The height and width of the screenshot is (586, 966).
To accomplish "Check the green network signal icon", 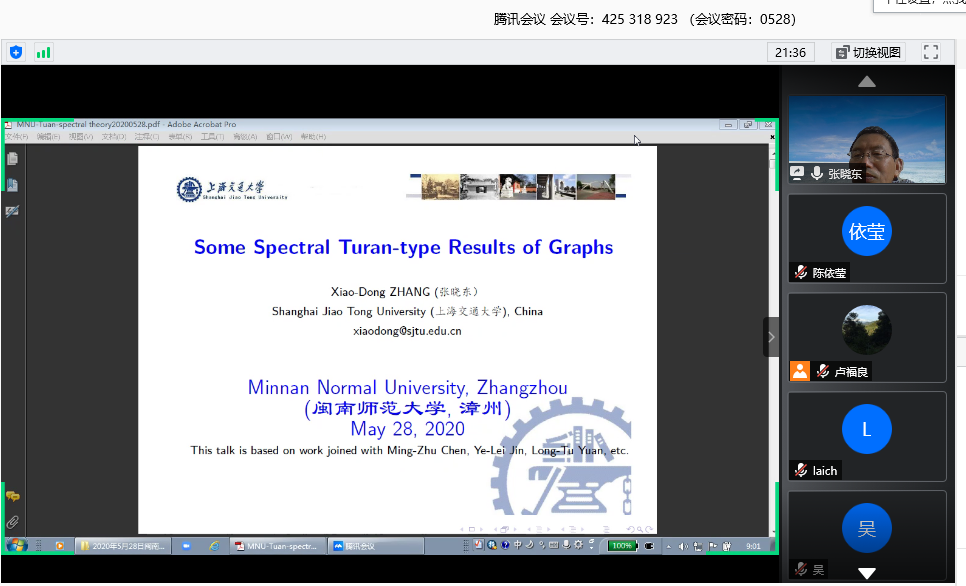I will [43, 52].
